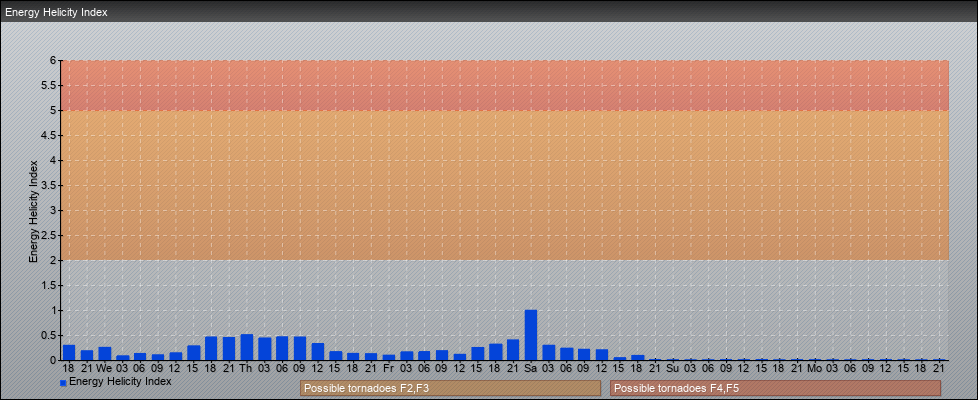The width and height of the screenshot is (978, 400).
Task: Click the 0.5 value on the y-axis
Action: click(x=50, y=335)
